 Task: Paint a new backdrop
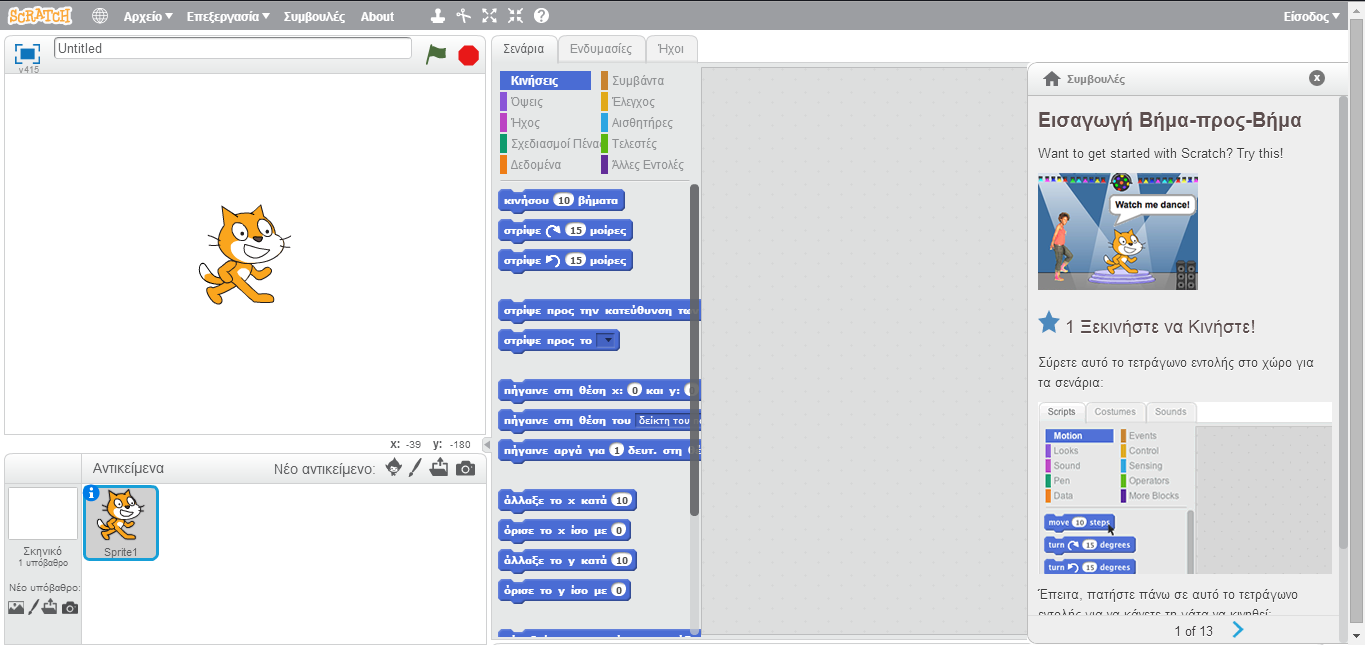tap(33, 607)
